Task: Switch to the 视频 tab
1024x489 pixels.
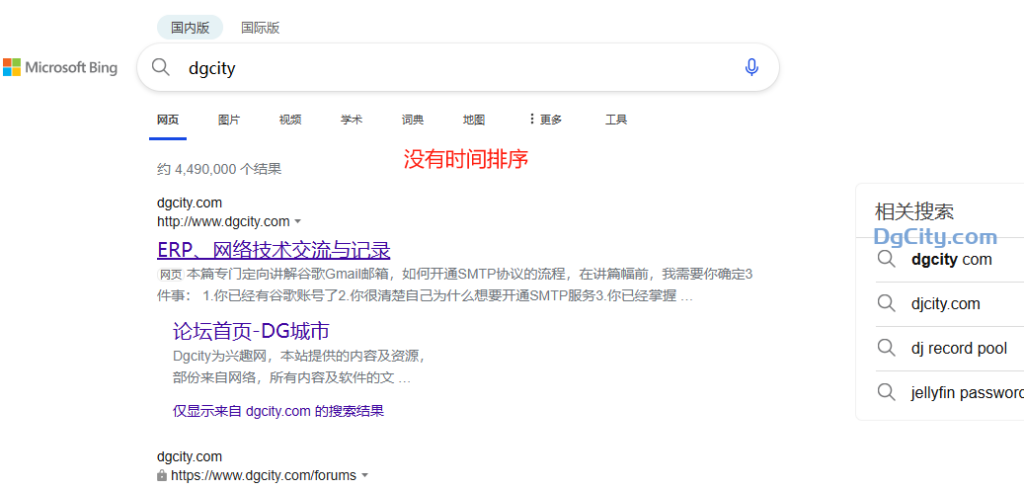Action: [x=290, y=119]
